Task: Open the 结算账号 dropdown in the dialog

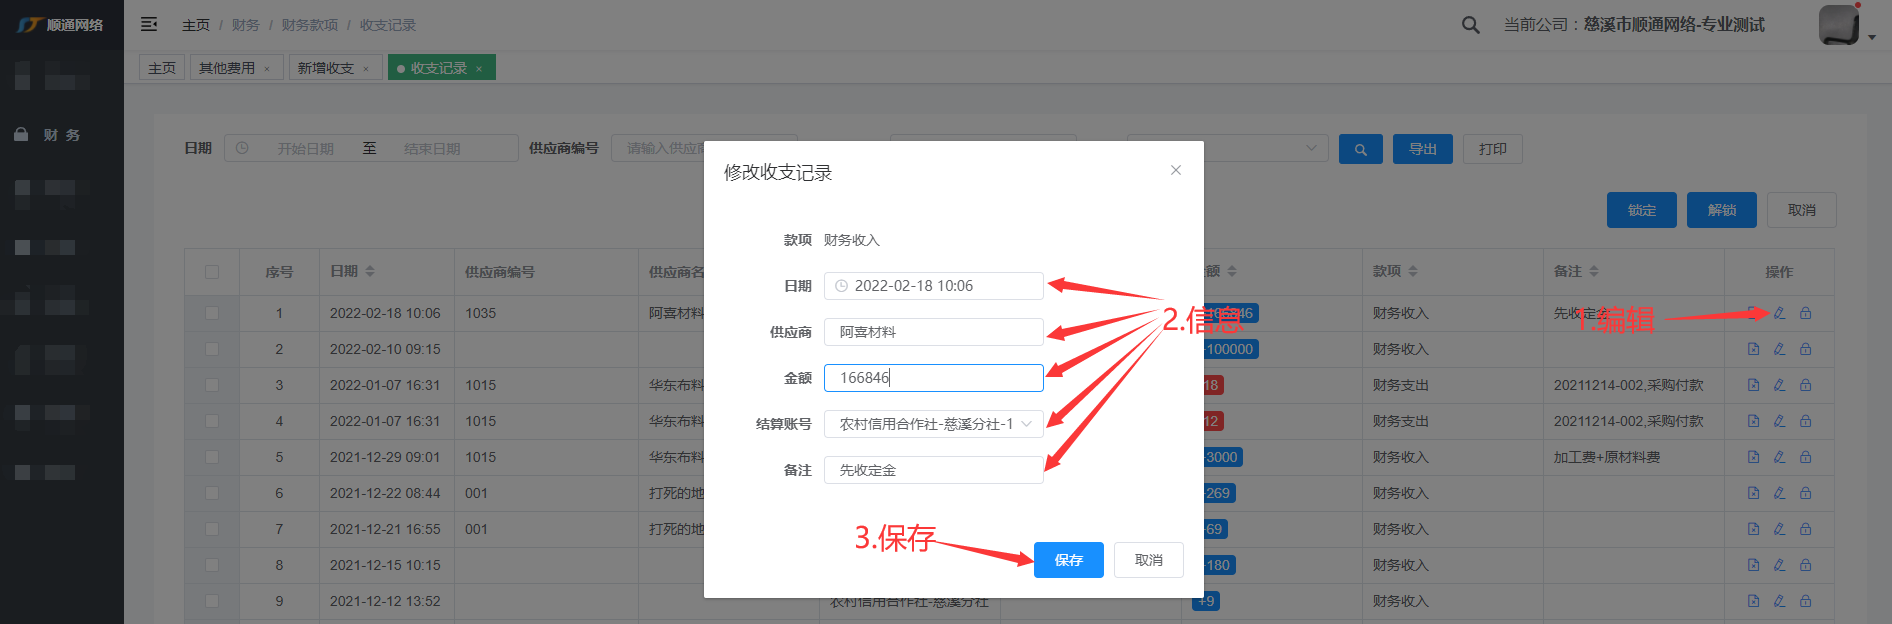Action: pos(933,424)
